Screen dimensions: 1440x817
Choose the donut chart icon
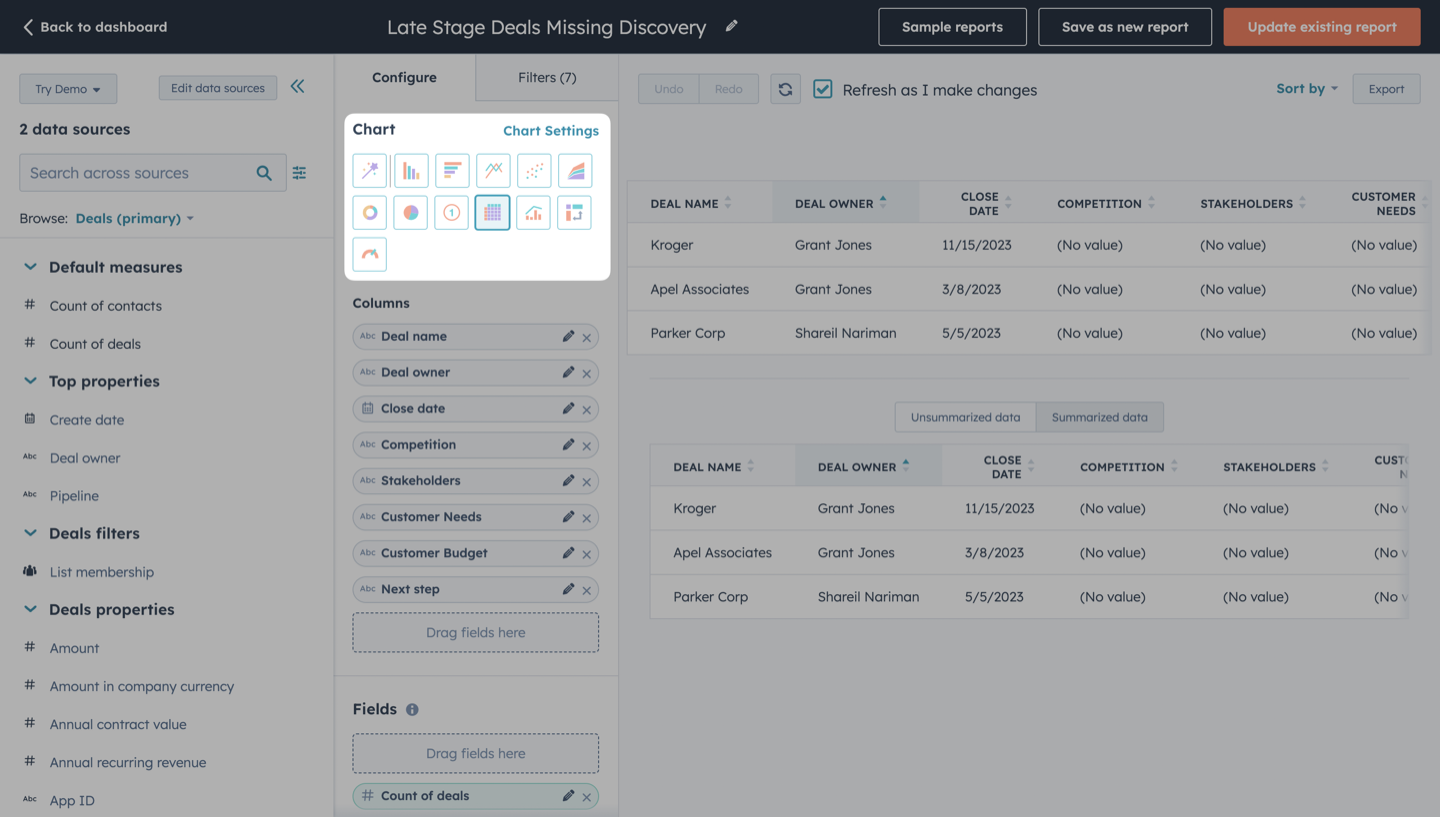(370, 213)
